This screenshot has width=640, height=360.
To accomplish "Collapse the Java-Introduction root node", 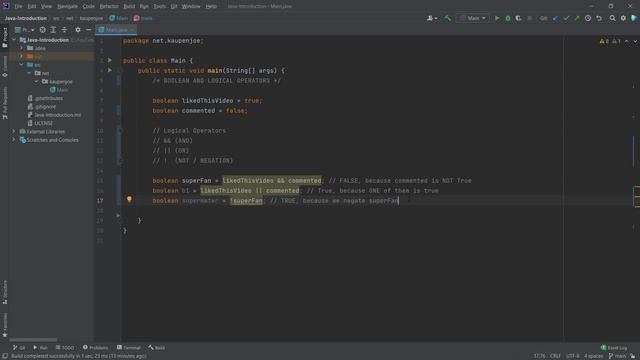I will point(14,40).
